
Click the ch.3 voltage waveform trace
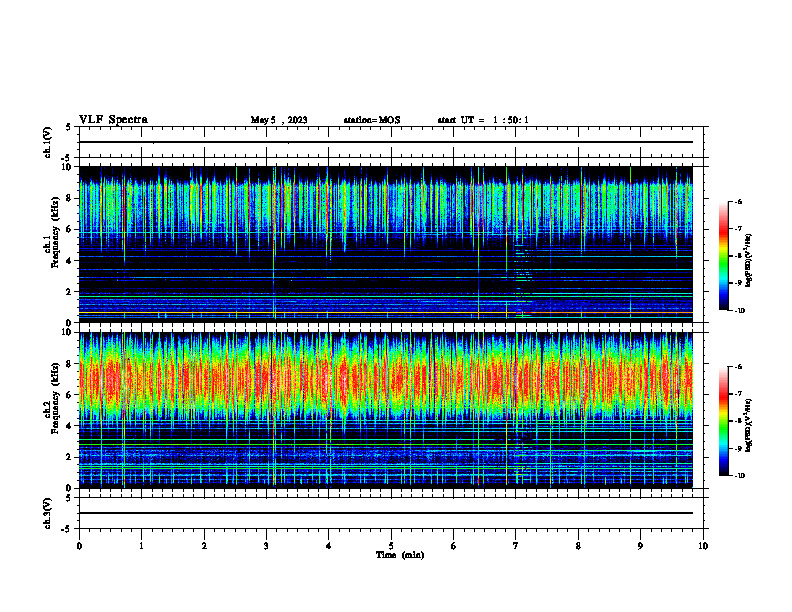(386, 513)
